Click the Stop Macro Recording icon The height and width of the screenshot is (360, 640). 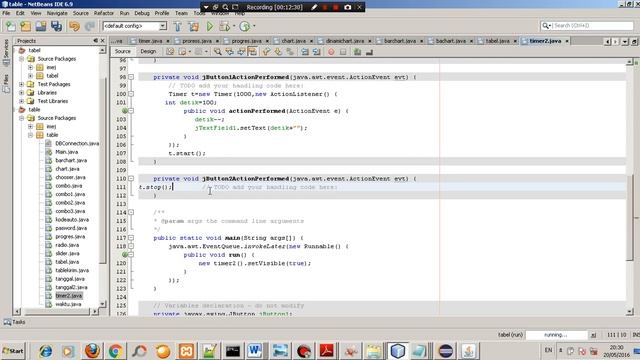point(343,52)
